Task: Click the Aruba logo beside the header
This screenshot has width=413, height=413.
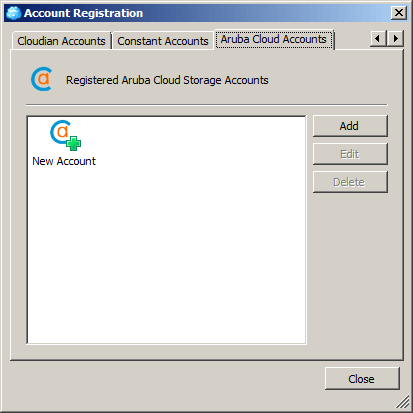Action: pos(42,79)
